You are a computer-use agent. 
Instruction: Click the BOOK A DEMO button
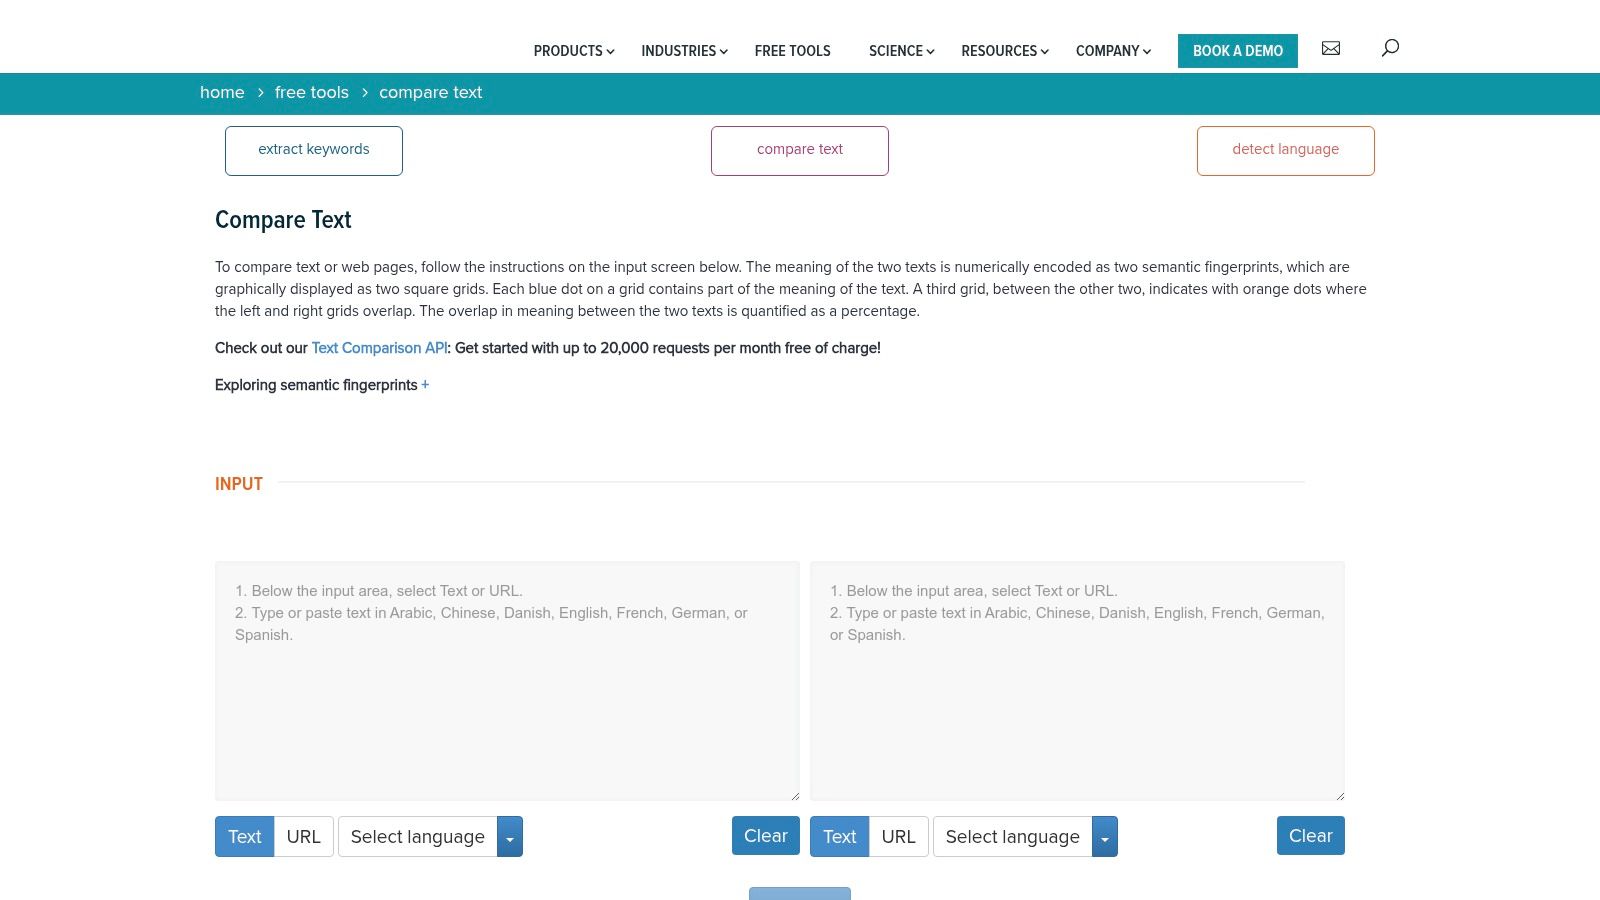(x=1237, y=51)
